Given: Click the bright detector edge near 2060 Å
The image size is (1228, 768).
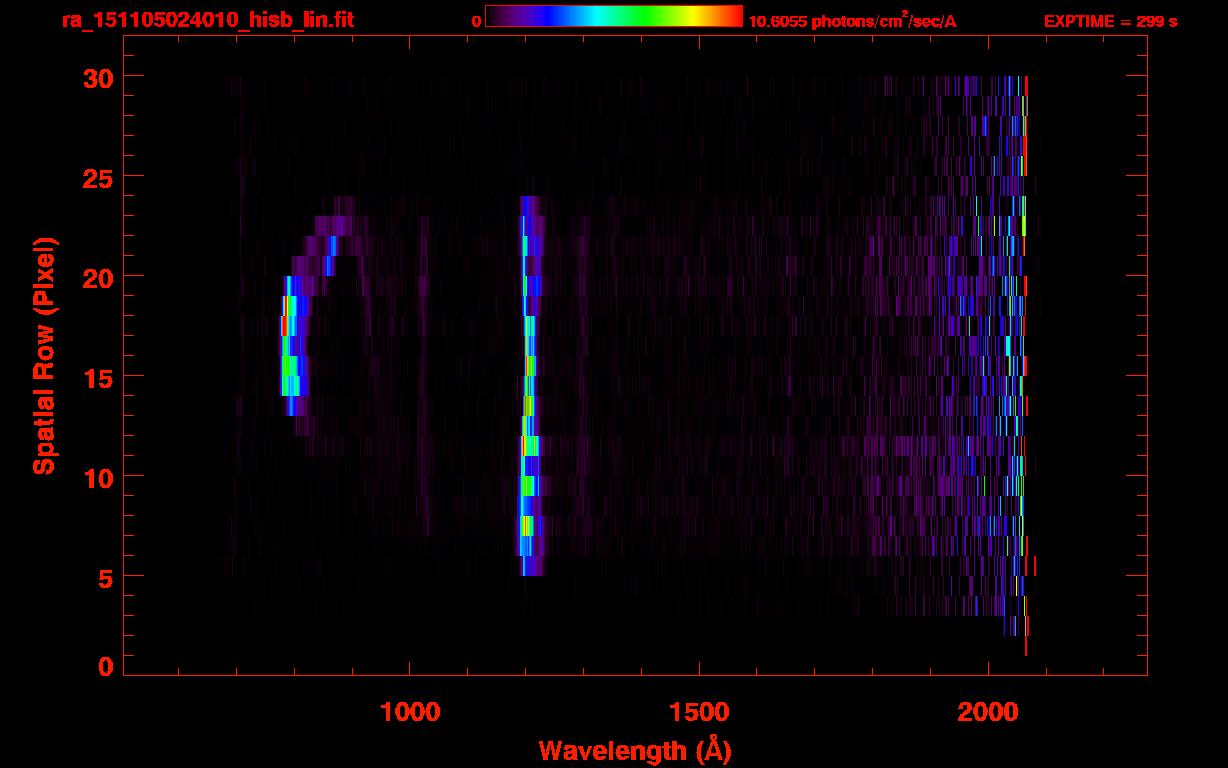Looking at the screenshot, I should click(x=1024, y=365).
